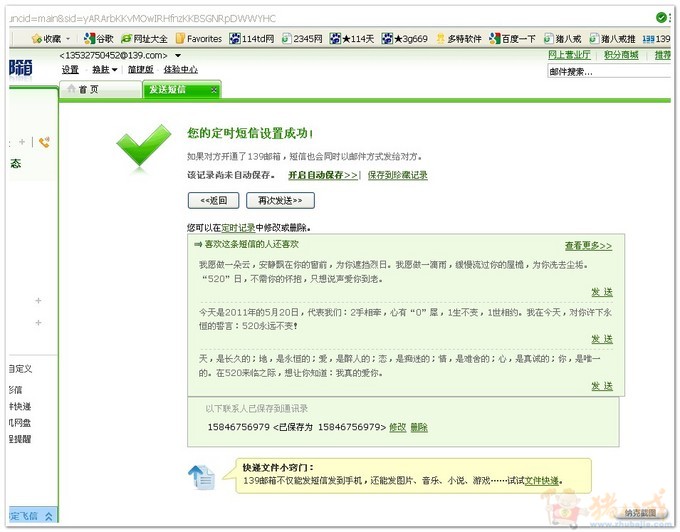Screen dimensions: 680x532
Task: Open the 收藏 favorites star icon
Action: (x=37, y=39)
